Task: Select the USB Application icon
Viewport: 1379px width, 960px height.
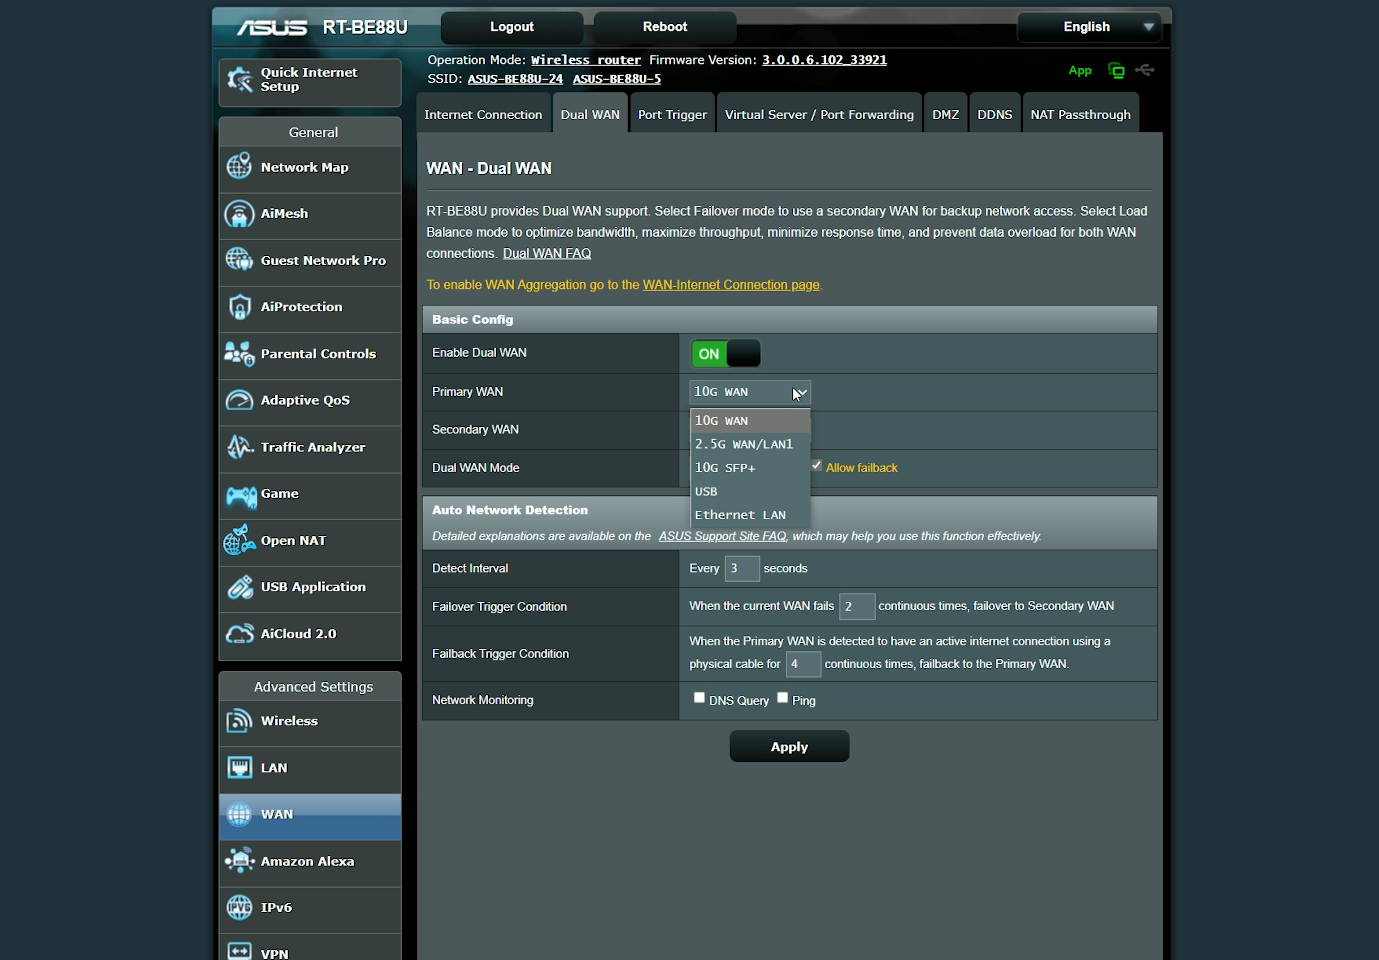Action: [240, 587]
